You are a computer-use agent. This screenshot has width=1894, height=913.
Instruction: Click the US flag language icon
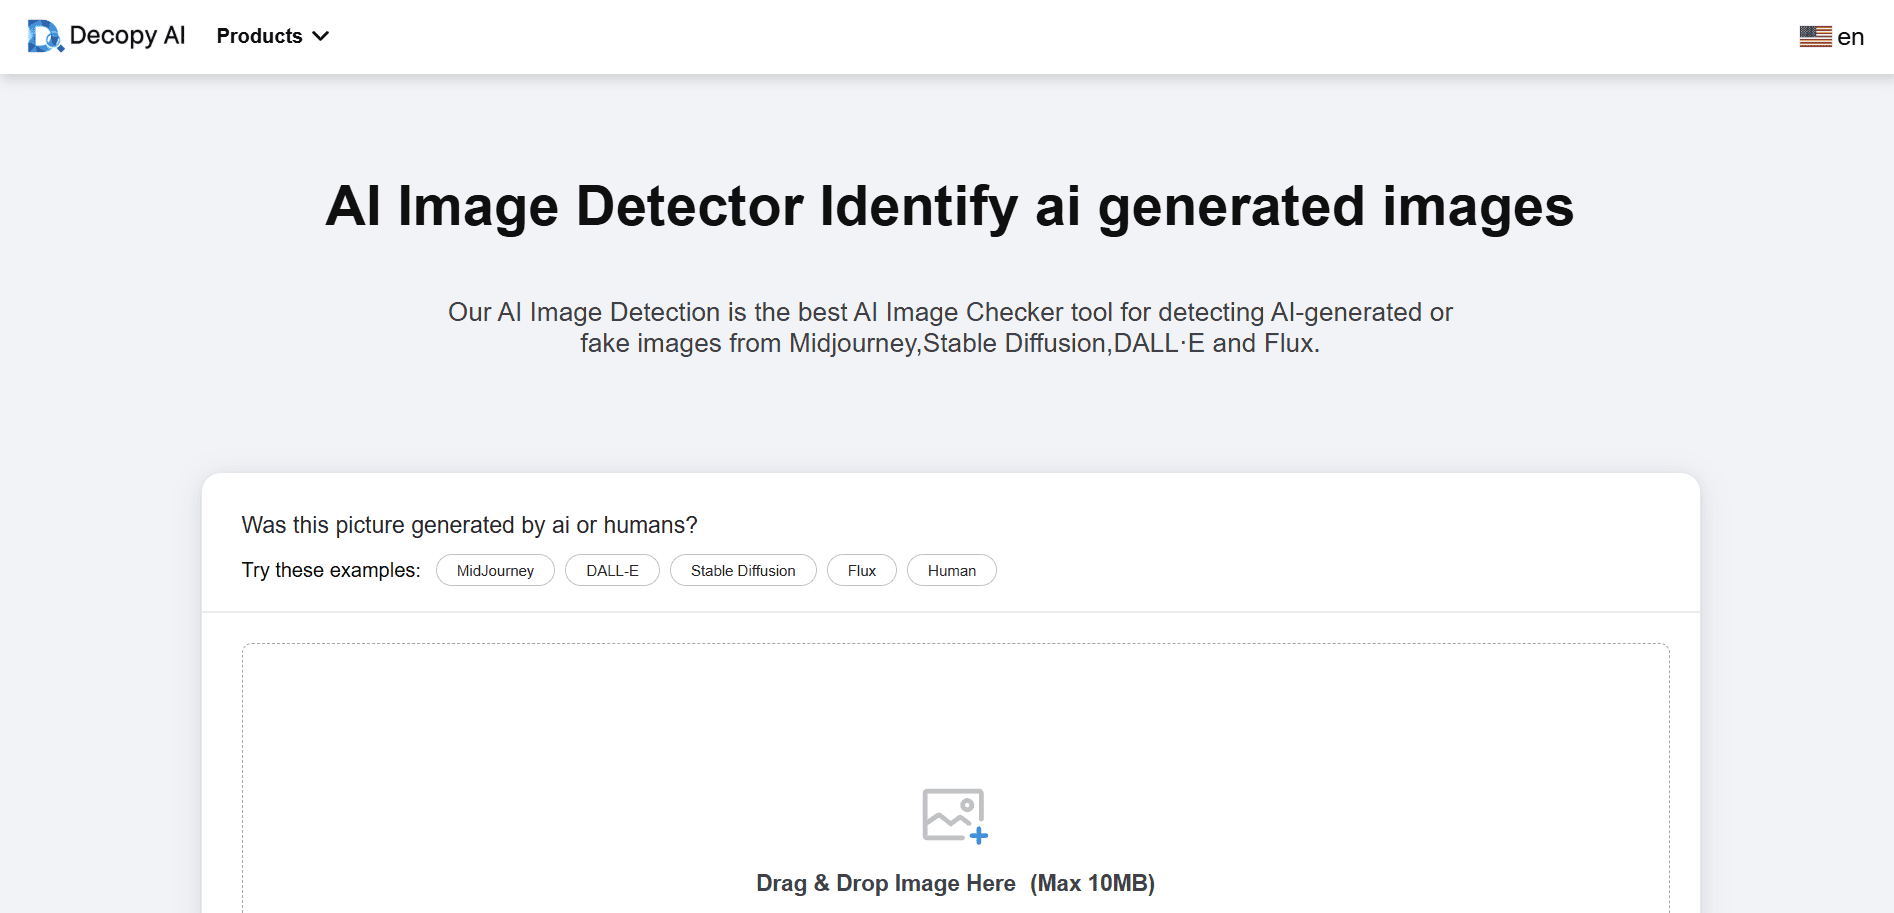pyautogui.click(x=1815, y=37)
